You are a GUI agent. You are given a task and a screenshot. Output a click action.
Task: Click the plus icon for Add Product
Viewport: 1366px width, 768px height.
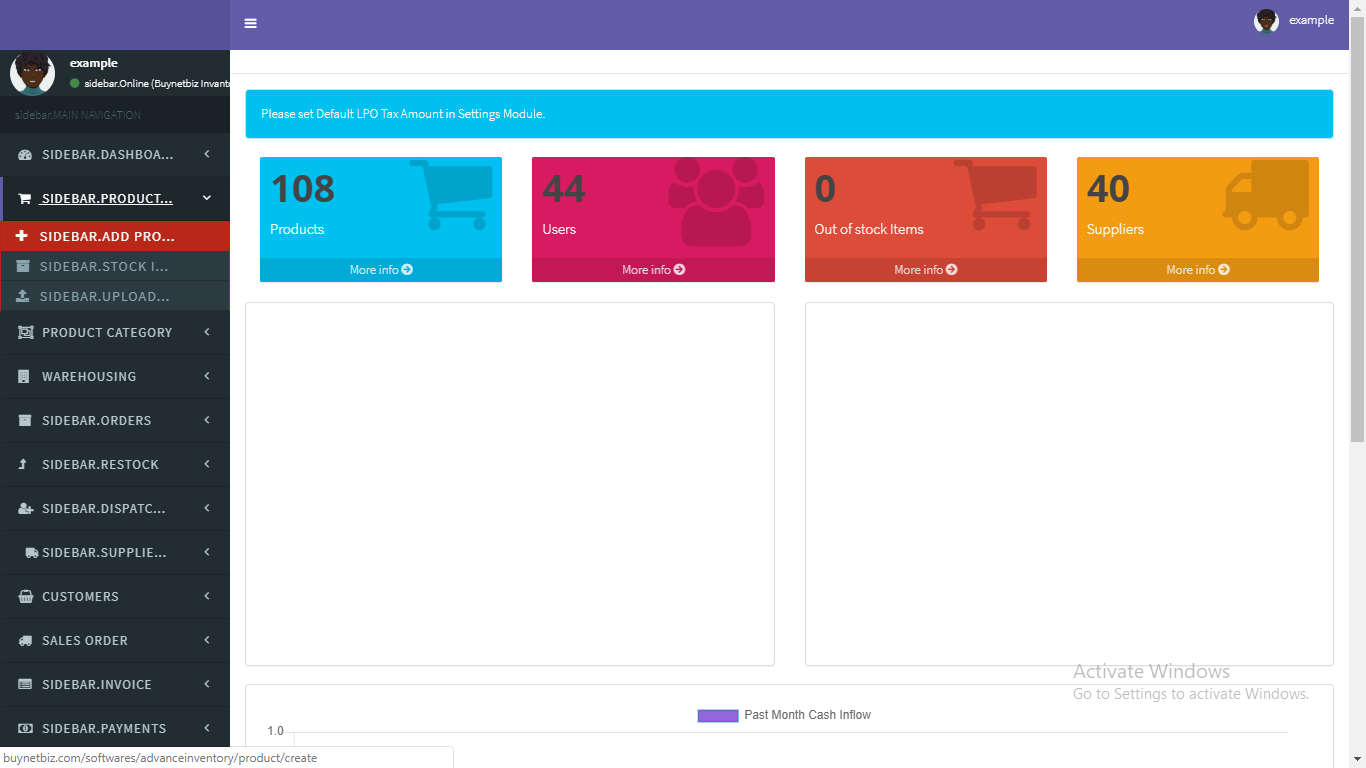click(22, 237)
